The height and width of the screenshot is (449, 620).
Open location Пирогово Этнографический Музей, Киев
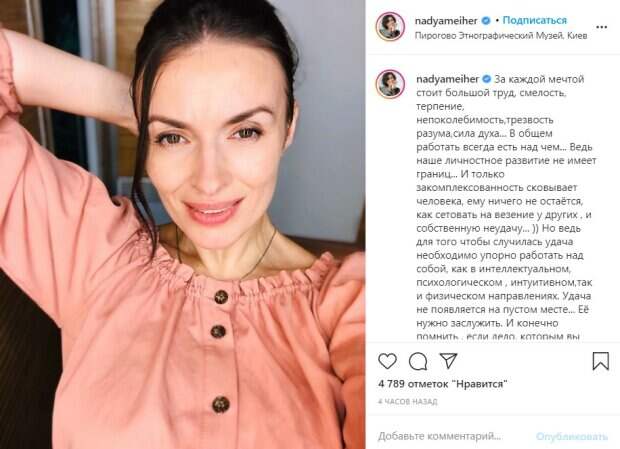point(501,36)
